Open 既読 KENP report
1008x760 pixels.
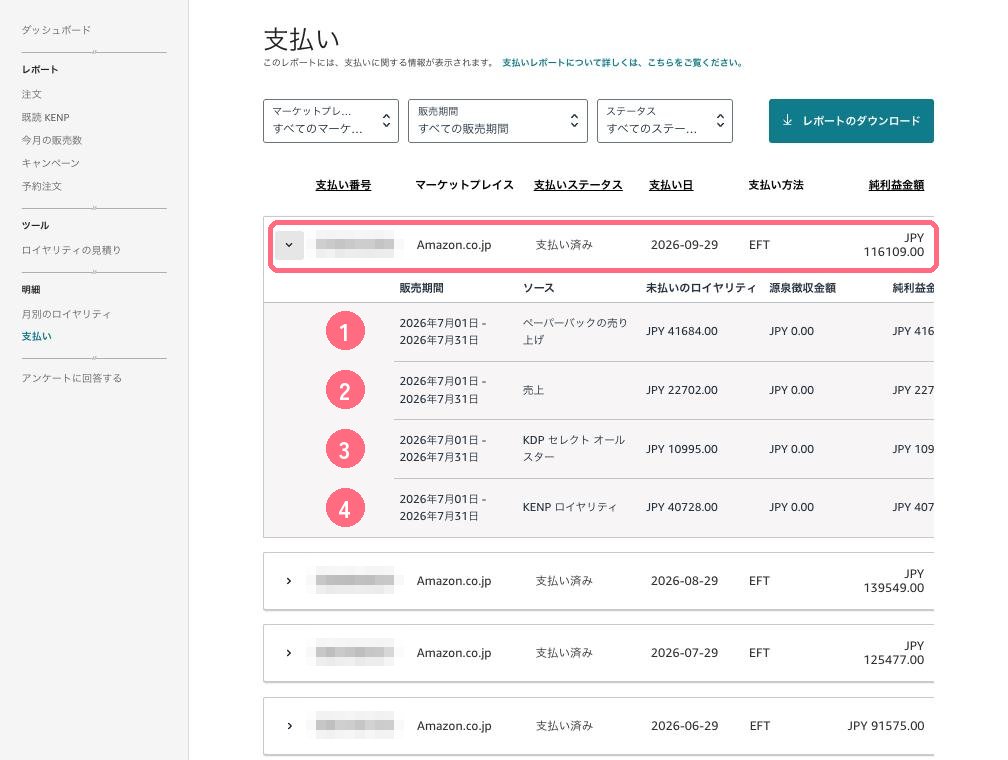tap(45, 117)
